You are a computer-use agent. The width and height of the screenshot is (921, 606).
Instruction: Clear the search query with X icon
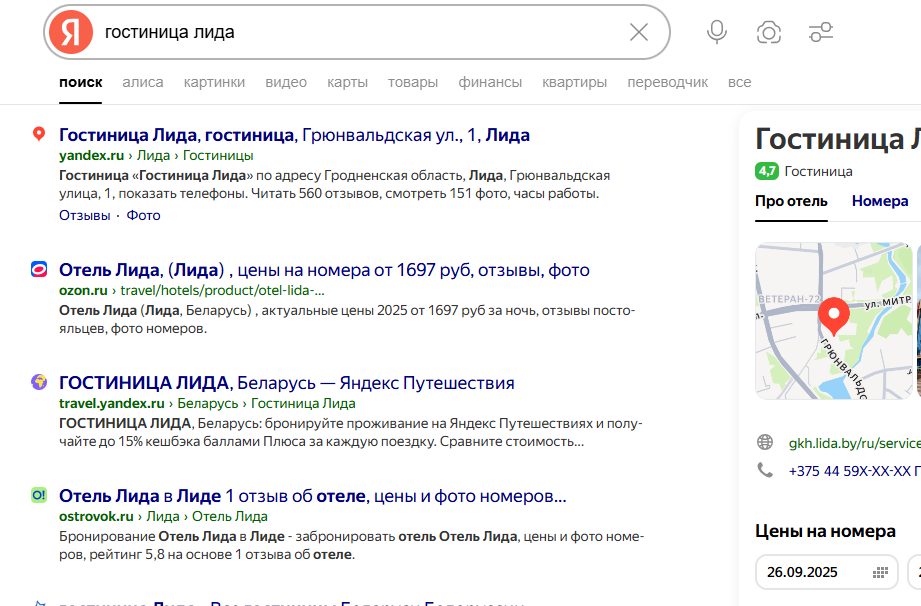pyautogui.click(x=639, y=32)
